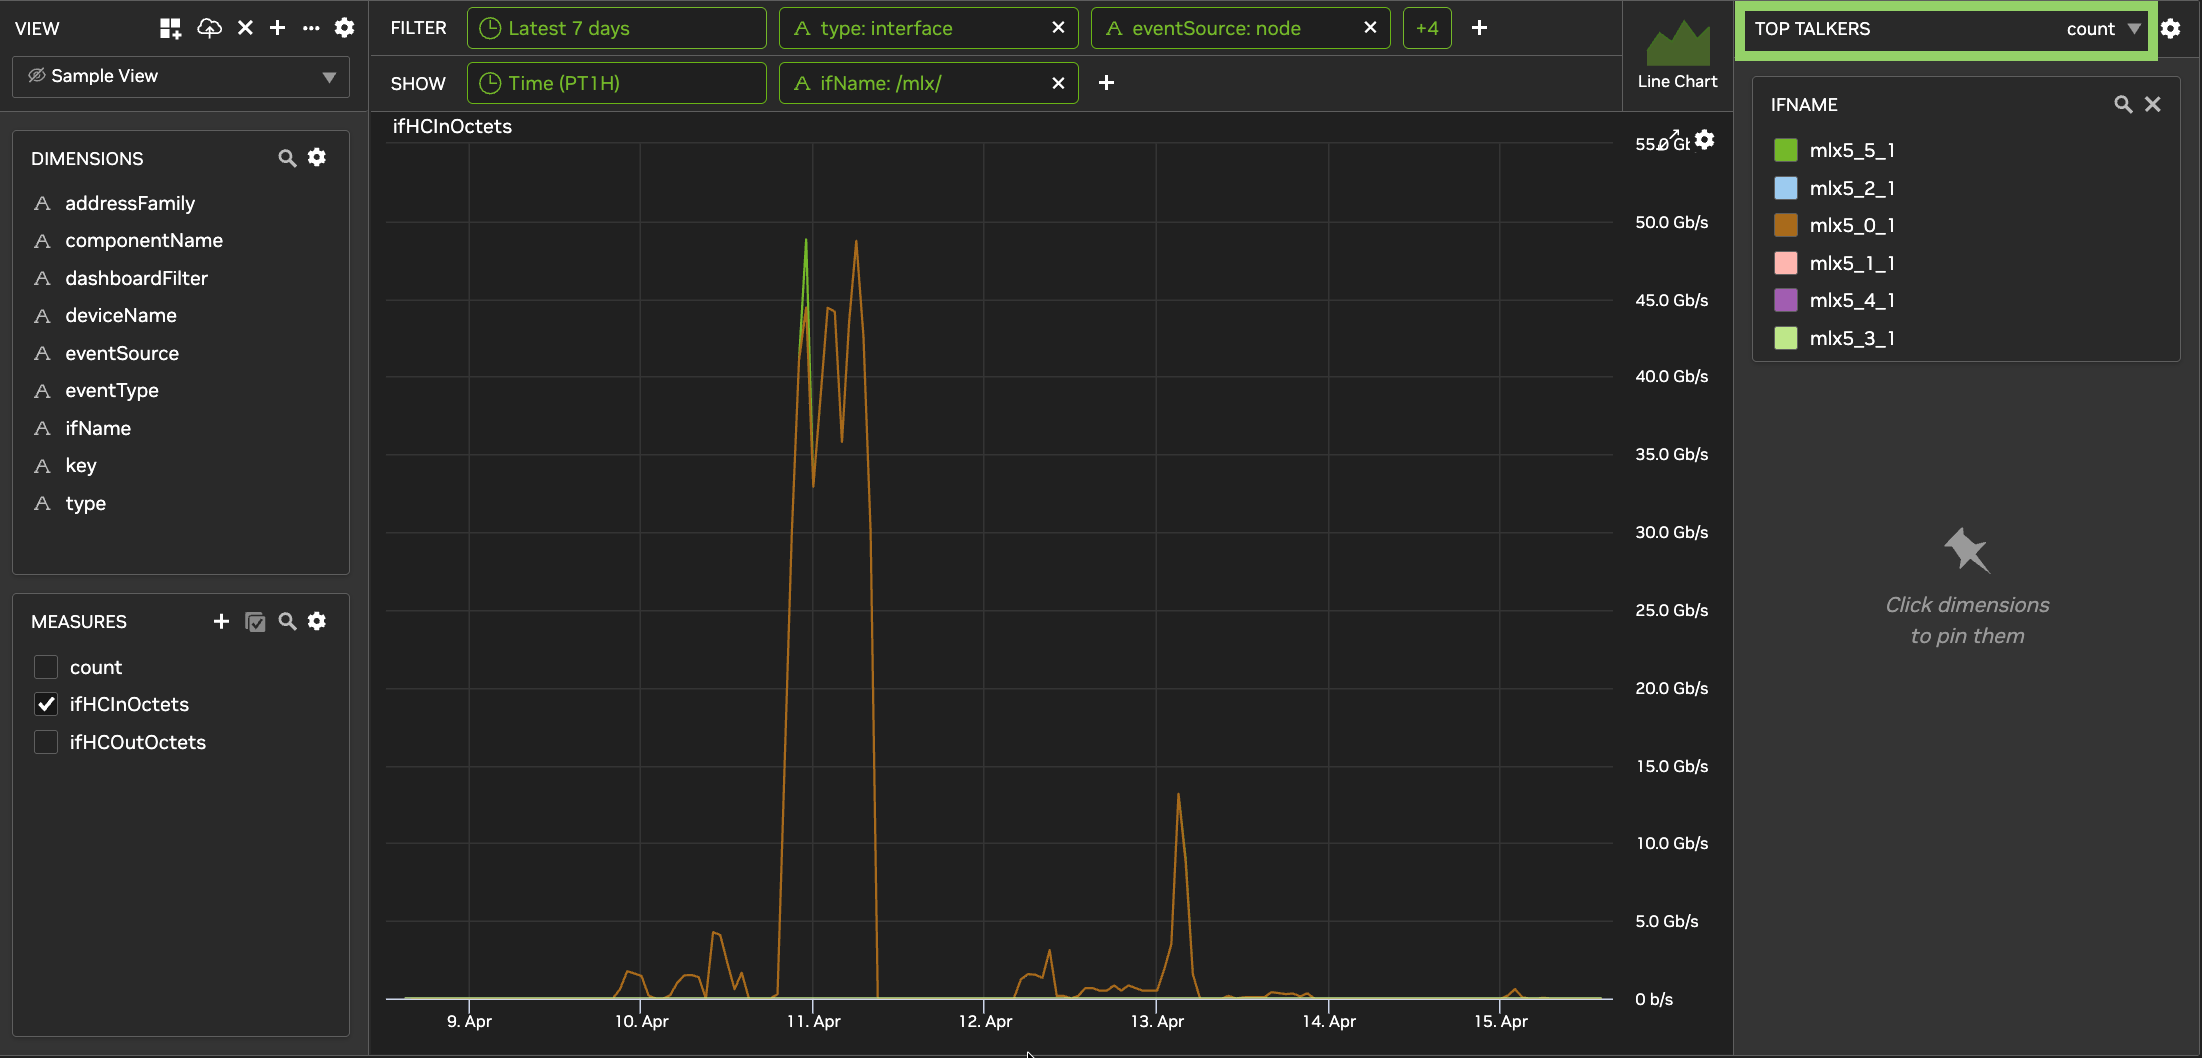The image size is (2202, 1058).
Task: Open MEASURES panel settings gear
Action: point(317,621)
